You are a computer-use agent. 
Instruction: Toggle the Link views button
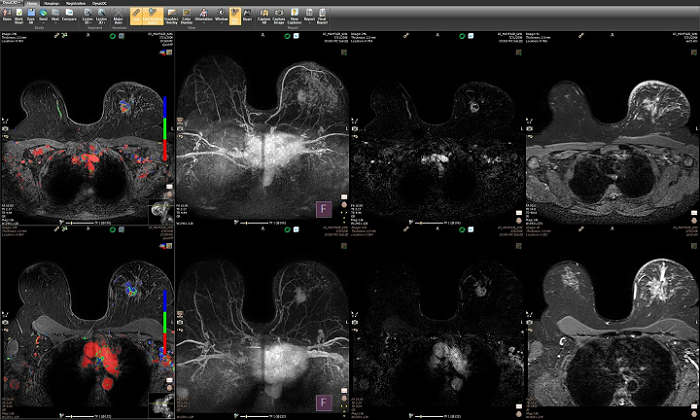(x=136, y=17)
